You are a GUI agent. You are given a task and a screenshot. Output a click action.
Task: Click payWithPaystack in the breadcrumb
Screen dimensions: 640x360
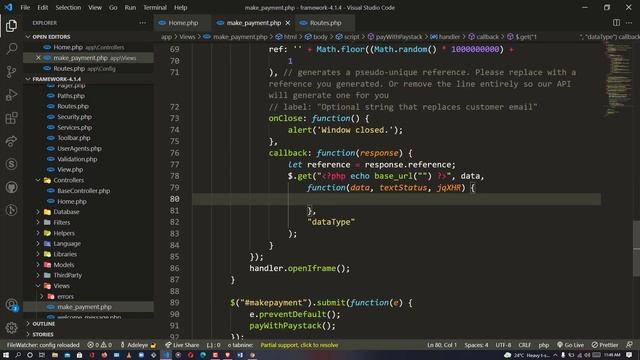[x=399, y=37]
